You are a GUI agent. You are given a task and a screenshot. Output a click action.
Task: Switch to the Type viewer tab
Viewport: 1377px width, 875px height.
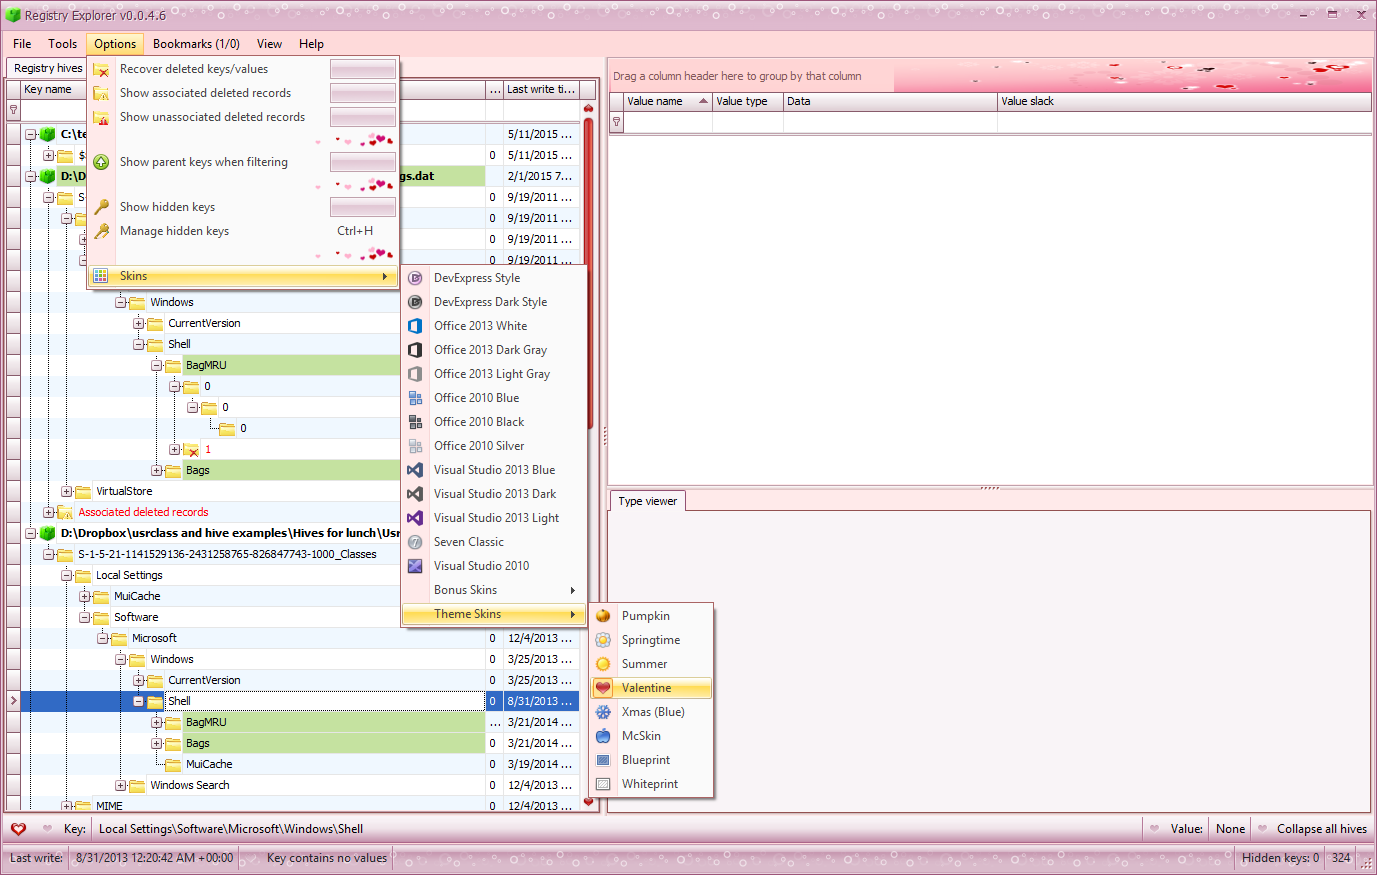647,501
